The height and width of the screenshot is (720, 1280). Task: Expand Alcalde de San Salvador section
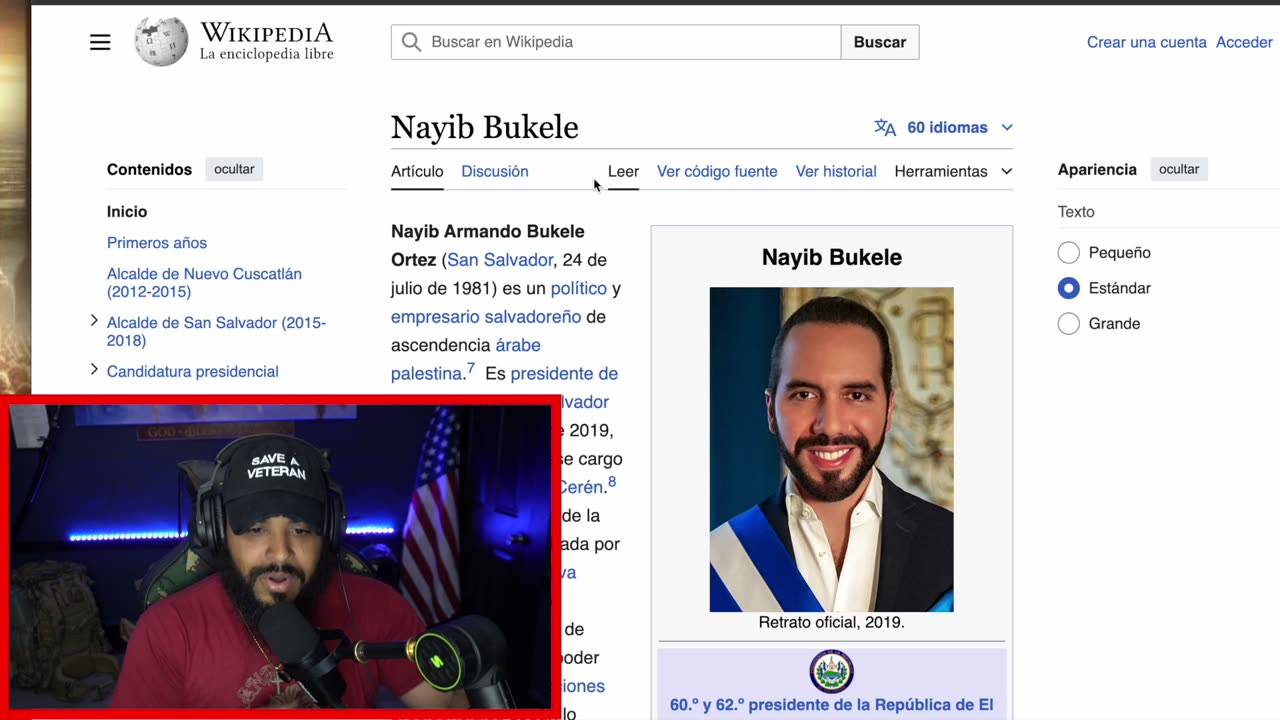click(x=94, y=321)
